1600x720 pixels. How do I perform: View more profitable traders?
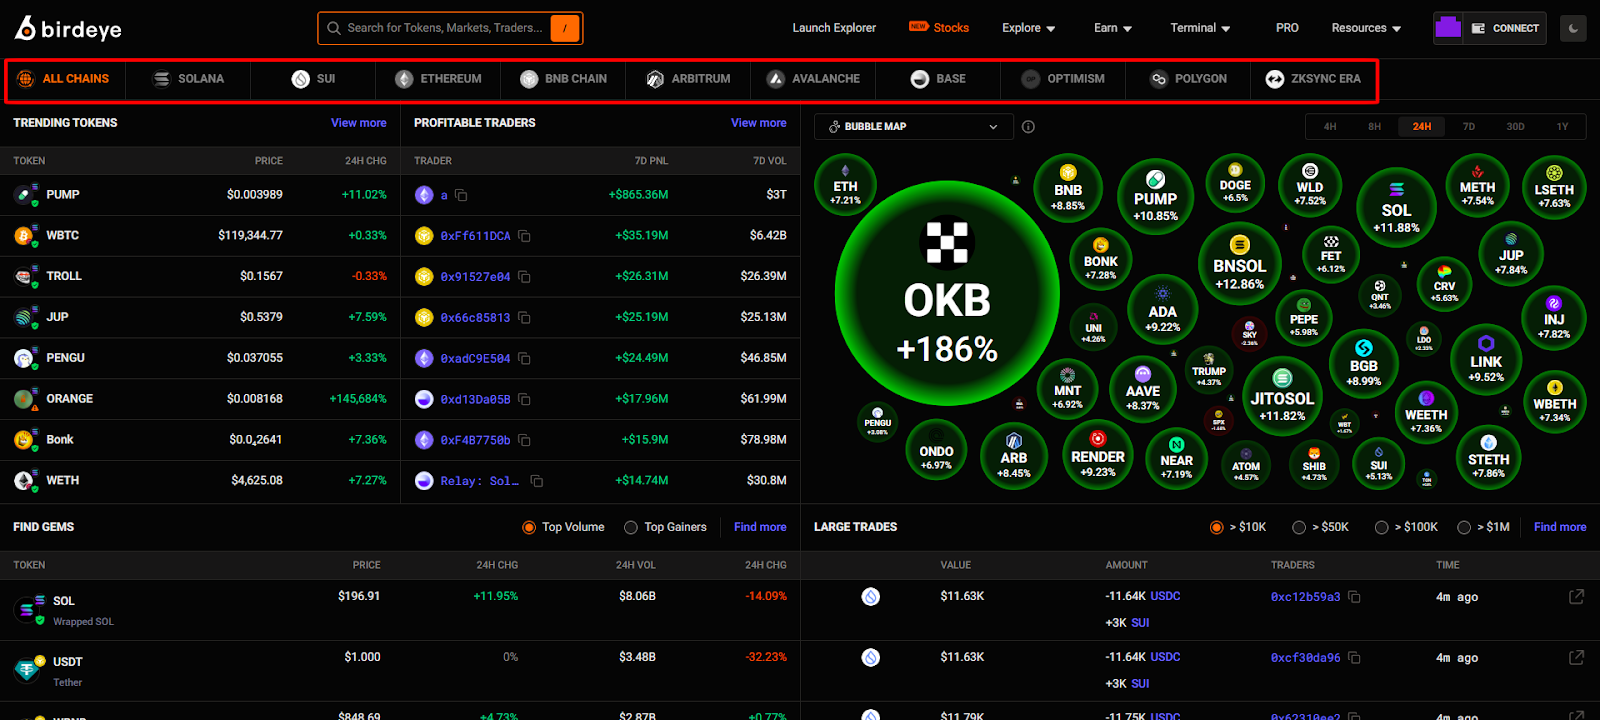pos(758,123)
